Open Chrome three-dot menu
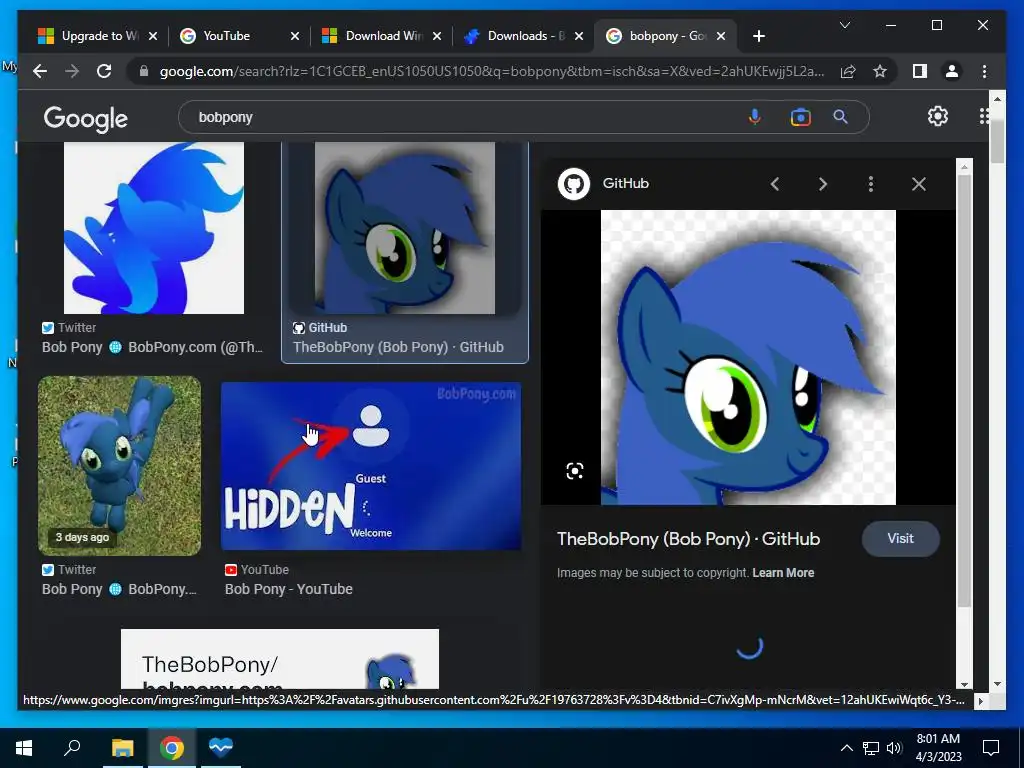 [x=984, y=71]
